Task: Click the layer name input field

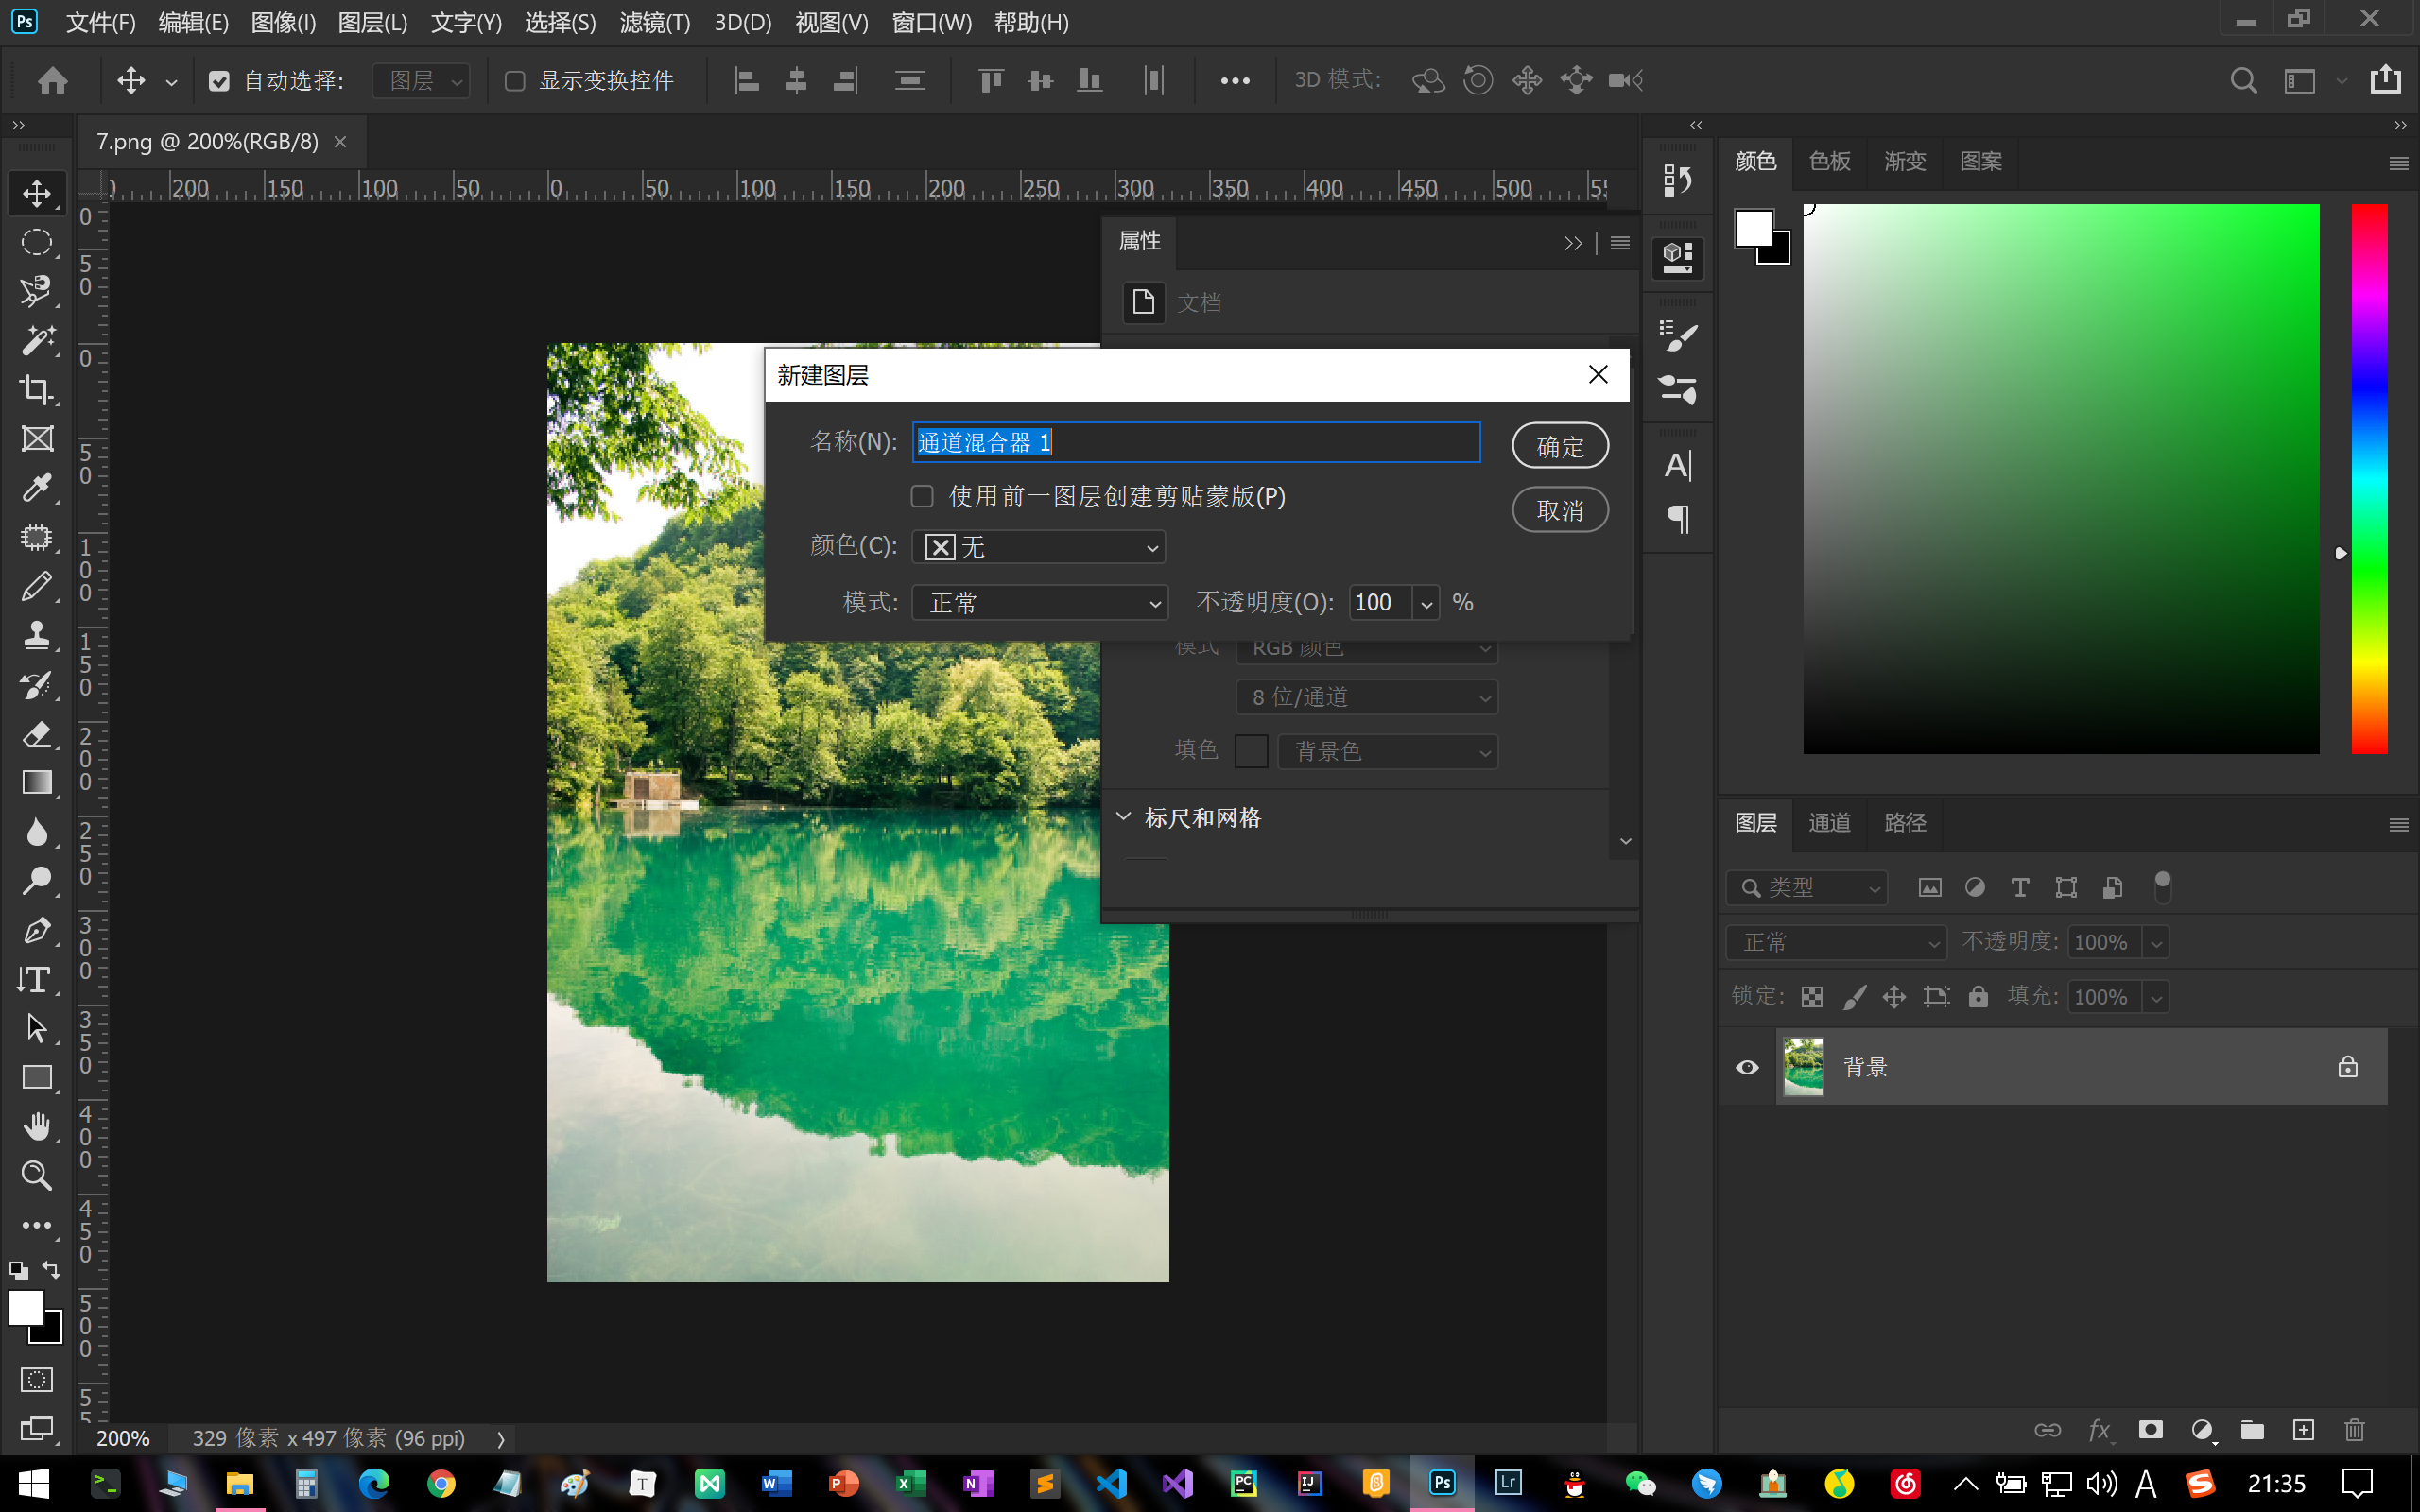Action: 1196,442
